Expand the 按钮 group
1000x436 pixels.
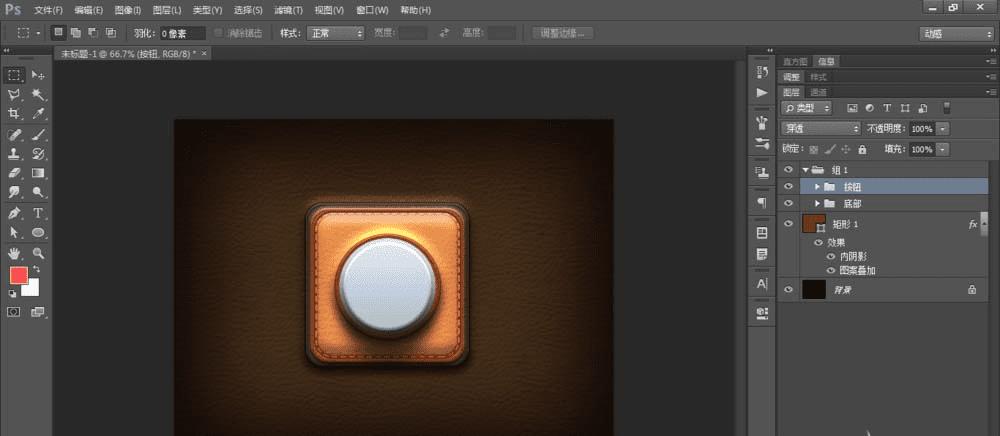(817, 187)
